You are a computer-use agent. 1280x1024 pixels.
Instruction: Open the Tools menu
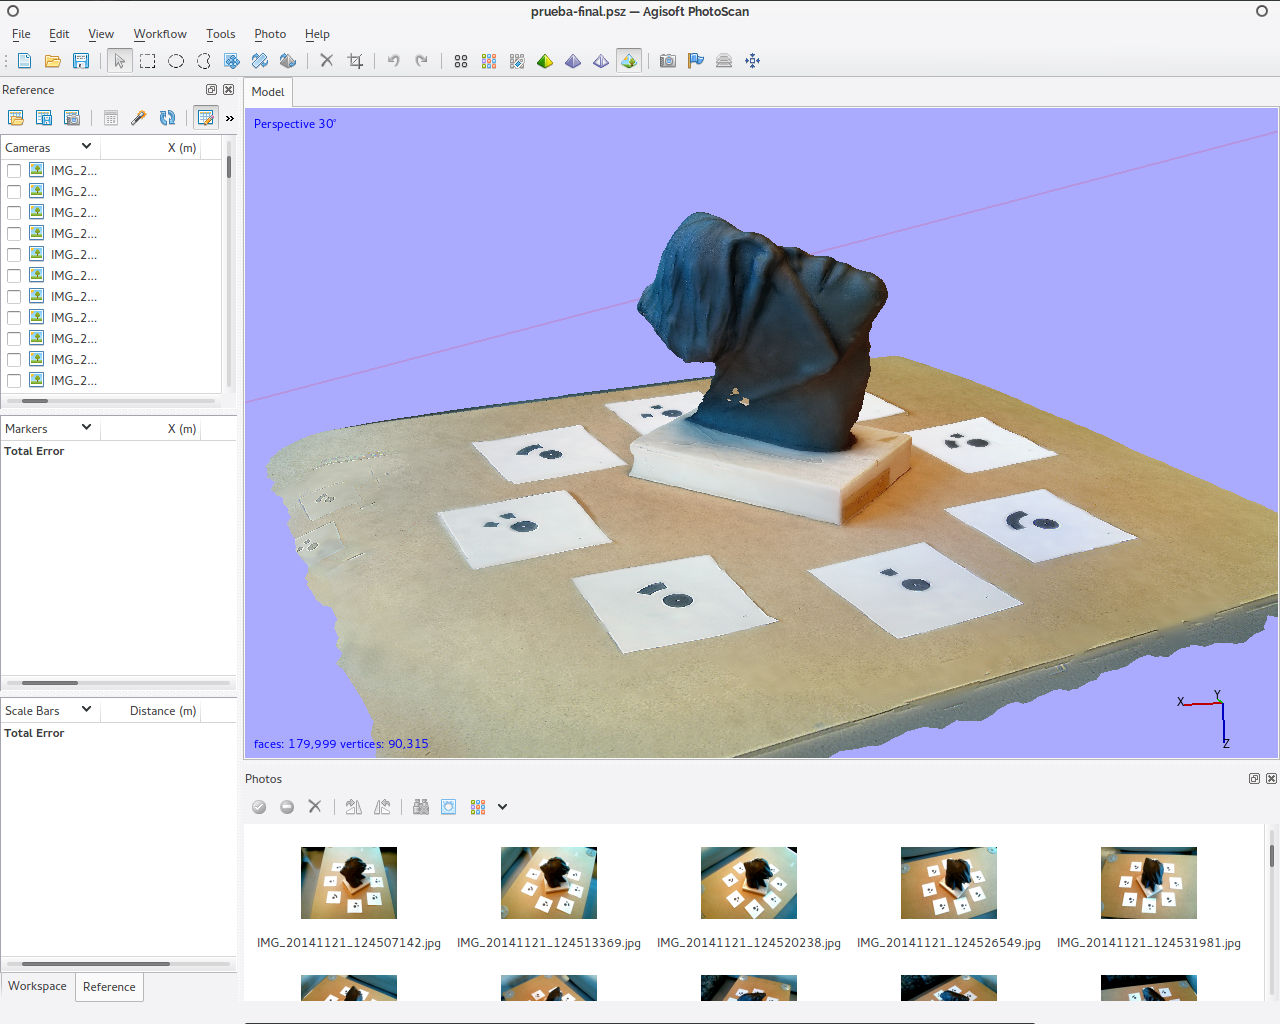pos(221,34)
